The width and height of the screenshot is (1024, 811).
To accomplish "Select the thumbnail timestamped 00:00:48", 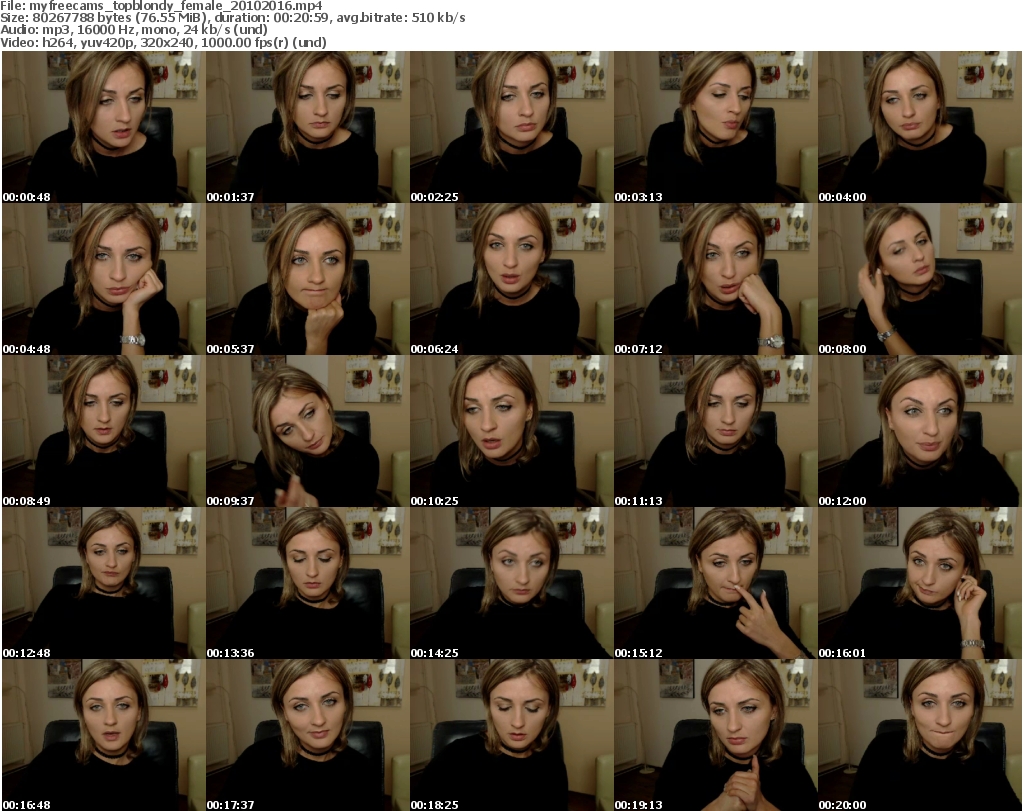I will click(x=104, y=127).
